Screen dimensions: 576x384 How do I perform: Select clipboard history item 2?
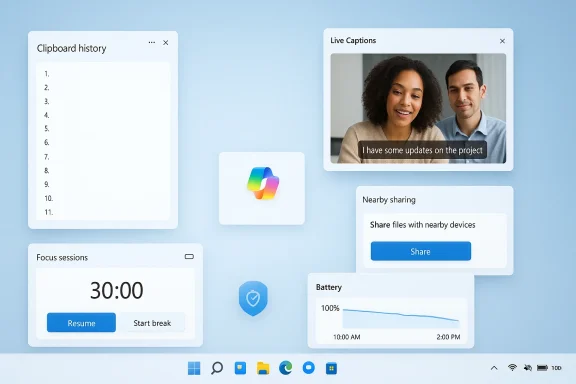pos(103,87)
